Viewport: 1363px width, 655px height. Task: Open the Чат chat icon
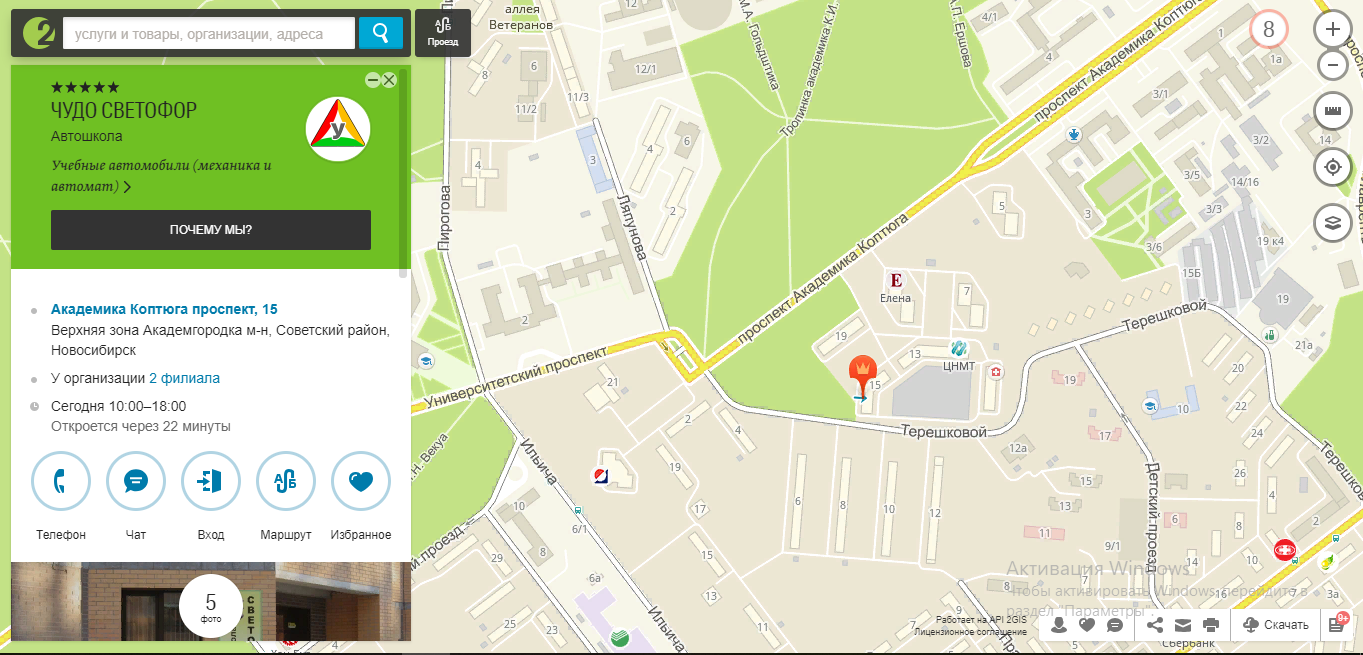(x=136, y=481)
